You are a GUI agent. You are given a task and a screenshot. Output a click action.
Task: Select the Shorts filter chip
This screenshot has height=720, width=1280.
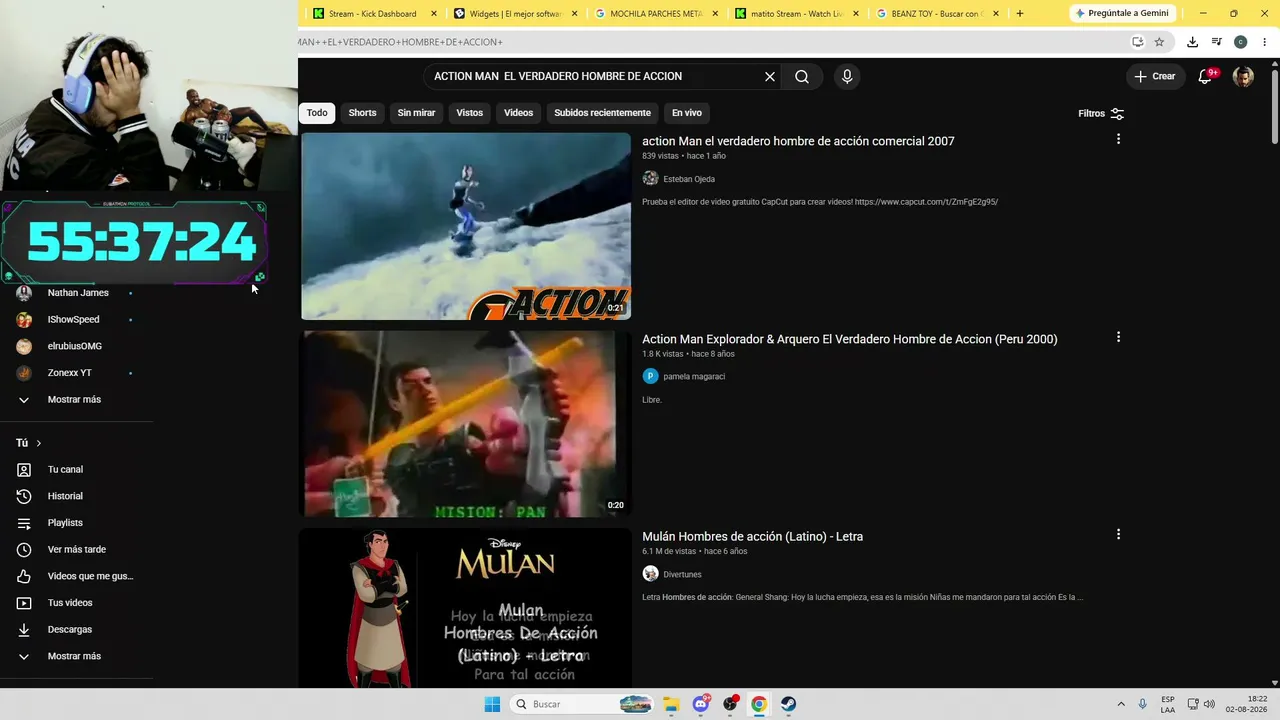(x=362, y=113)
